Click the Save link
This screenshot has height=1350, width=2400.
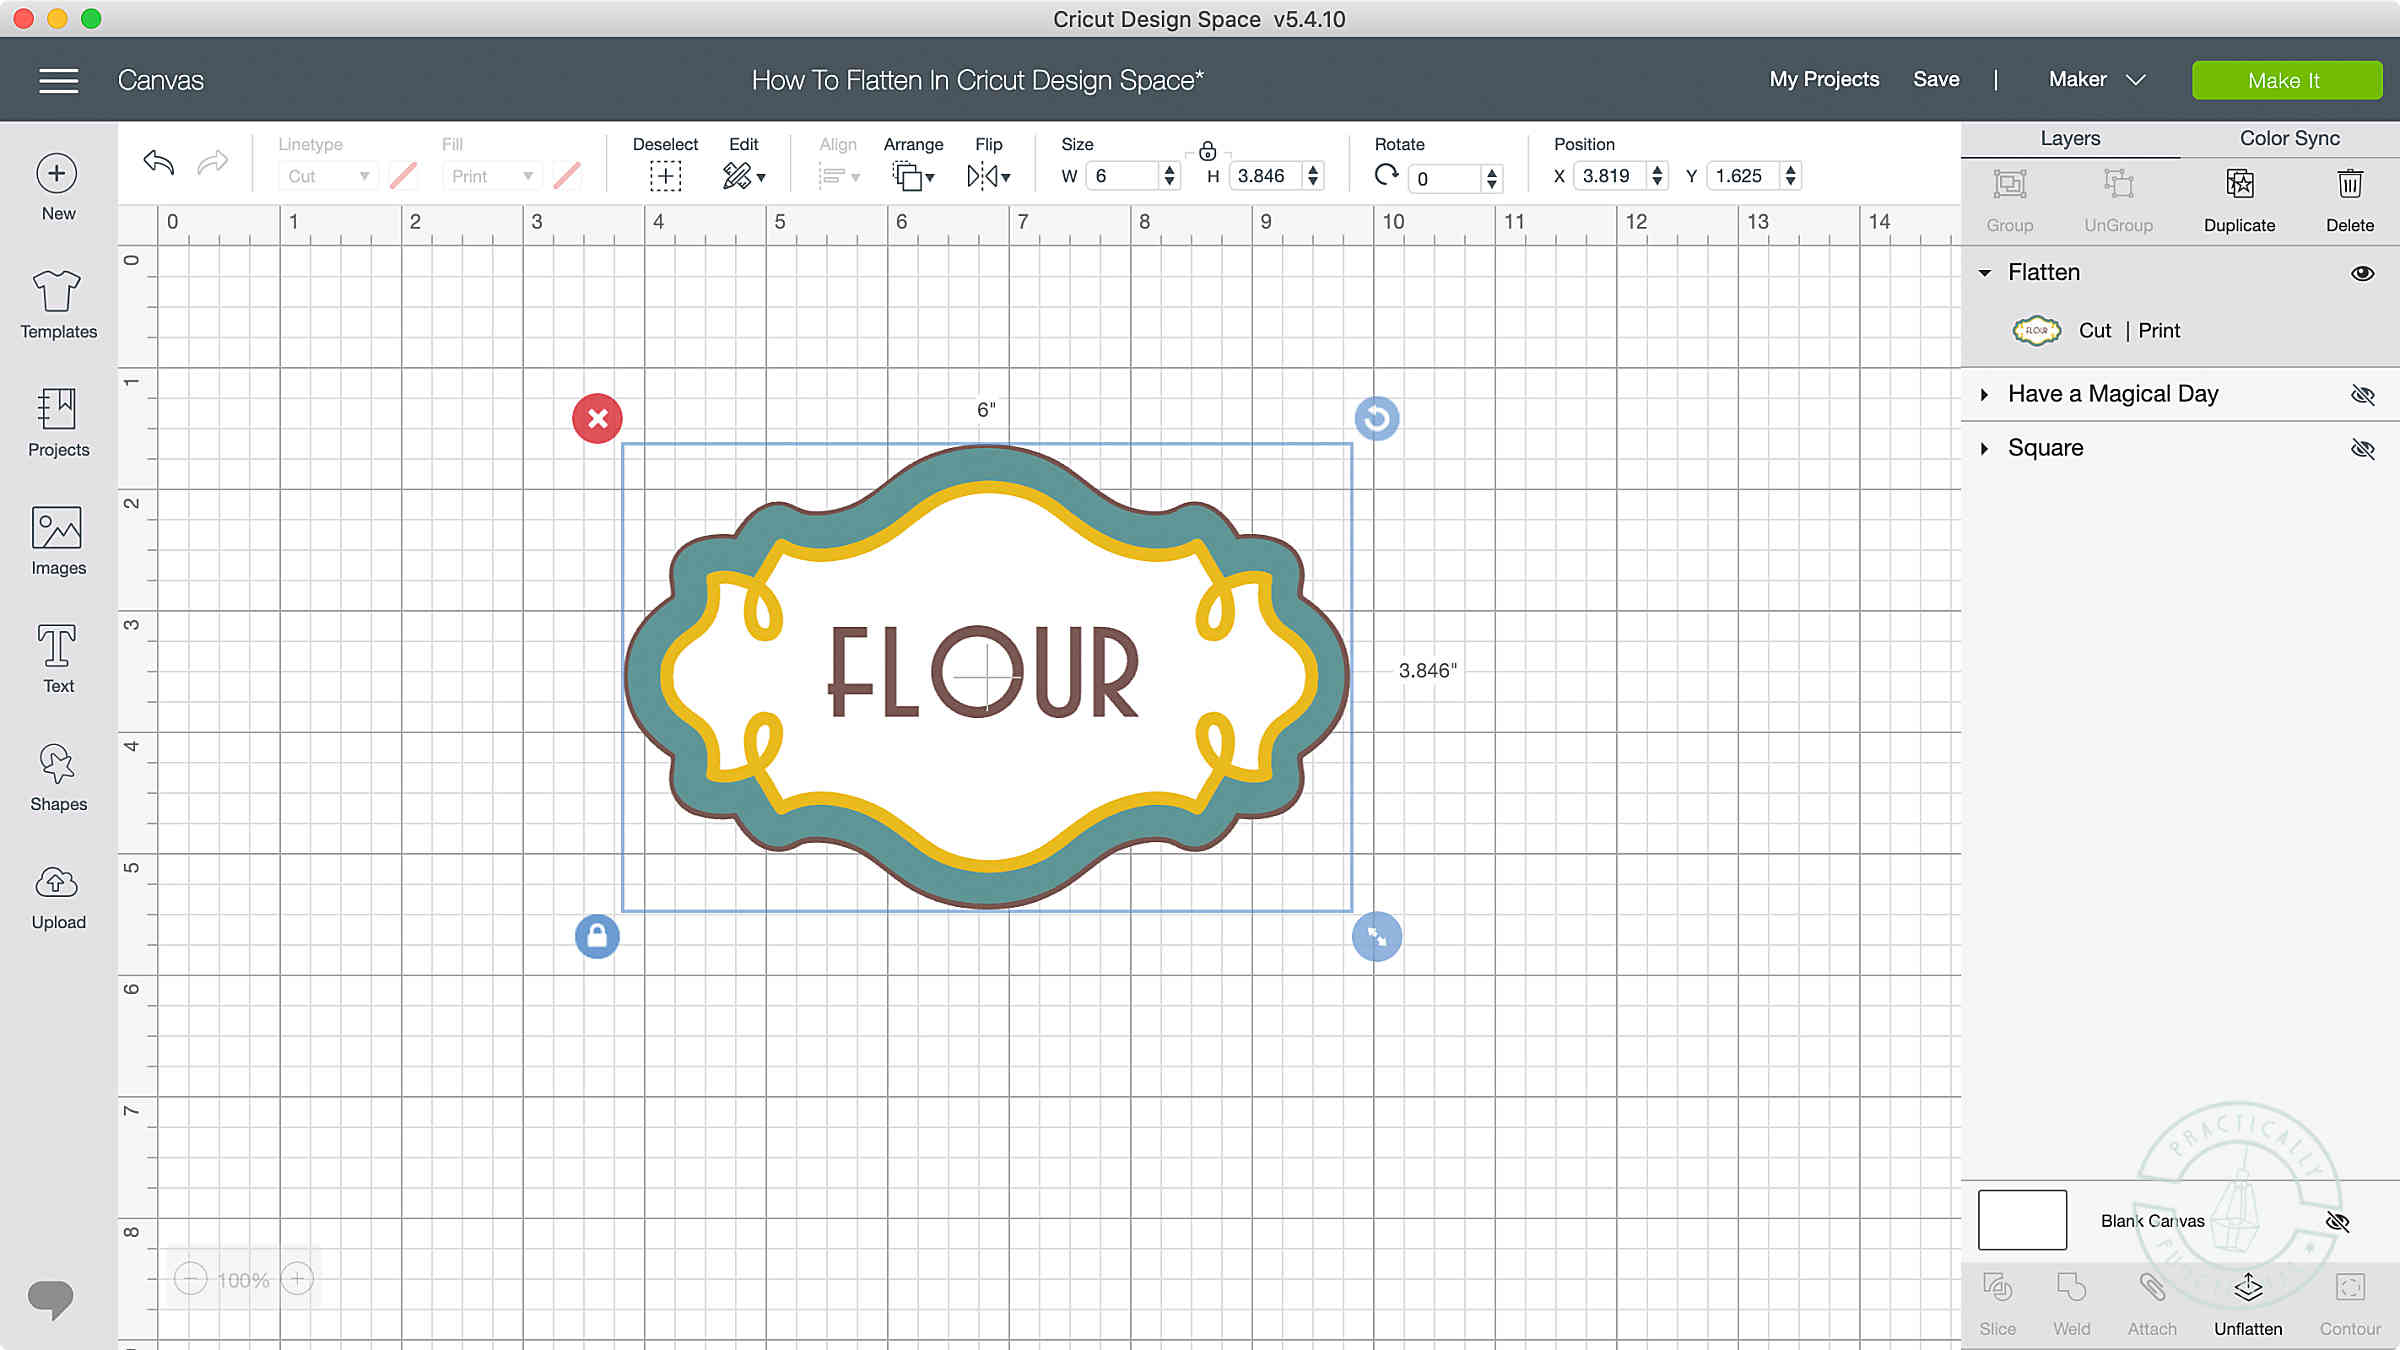[x=1936, y=80]
